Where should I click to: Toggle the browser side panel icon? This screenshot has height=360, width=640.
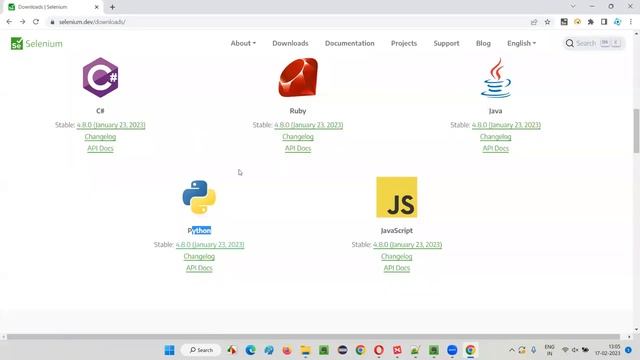click(604, 22)
